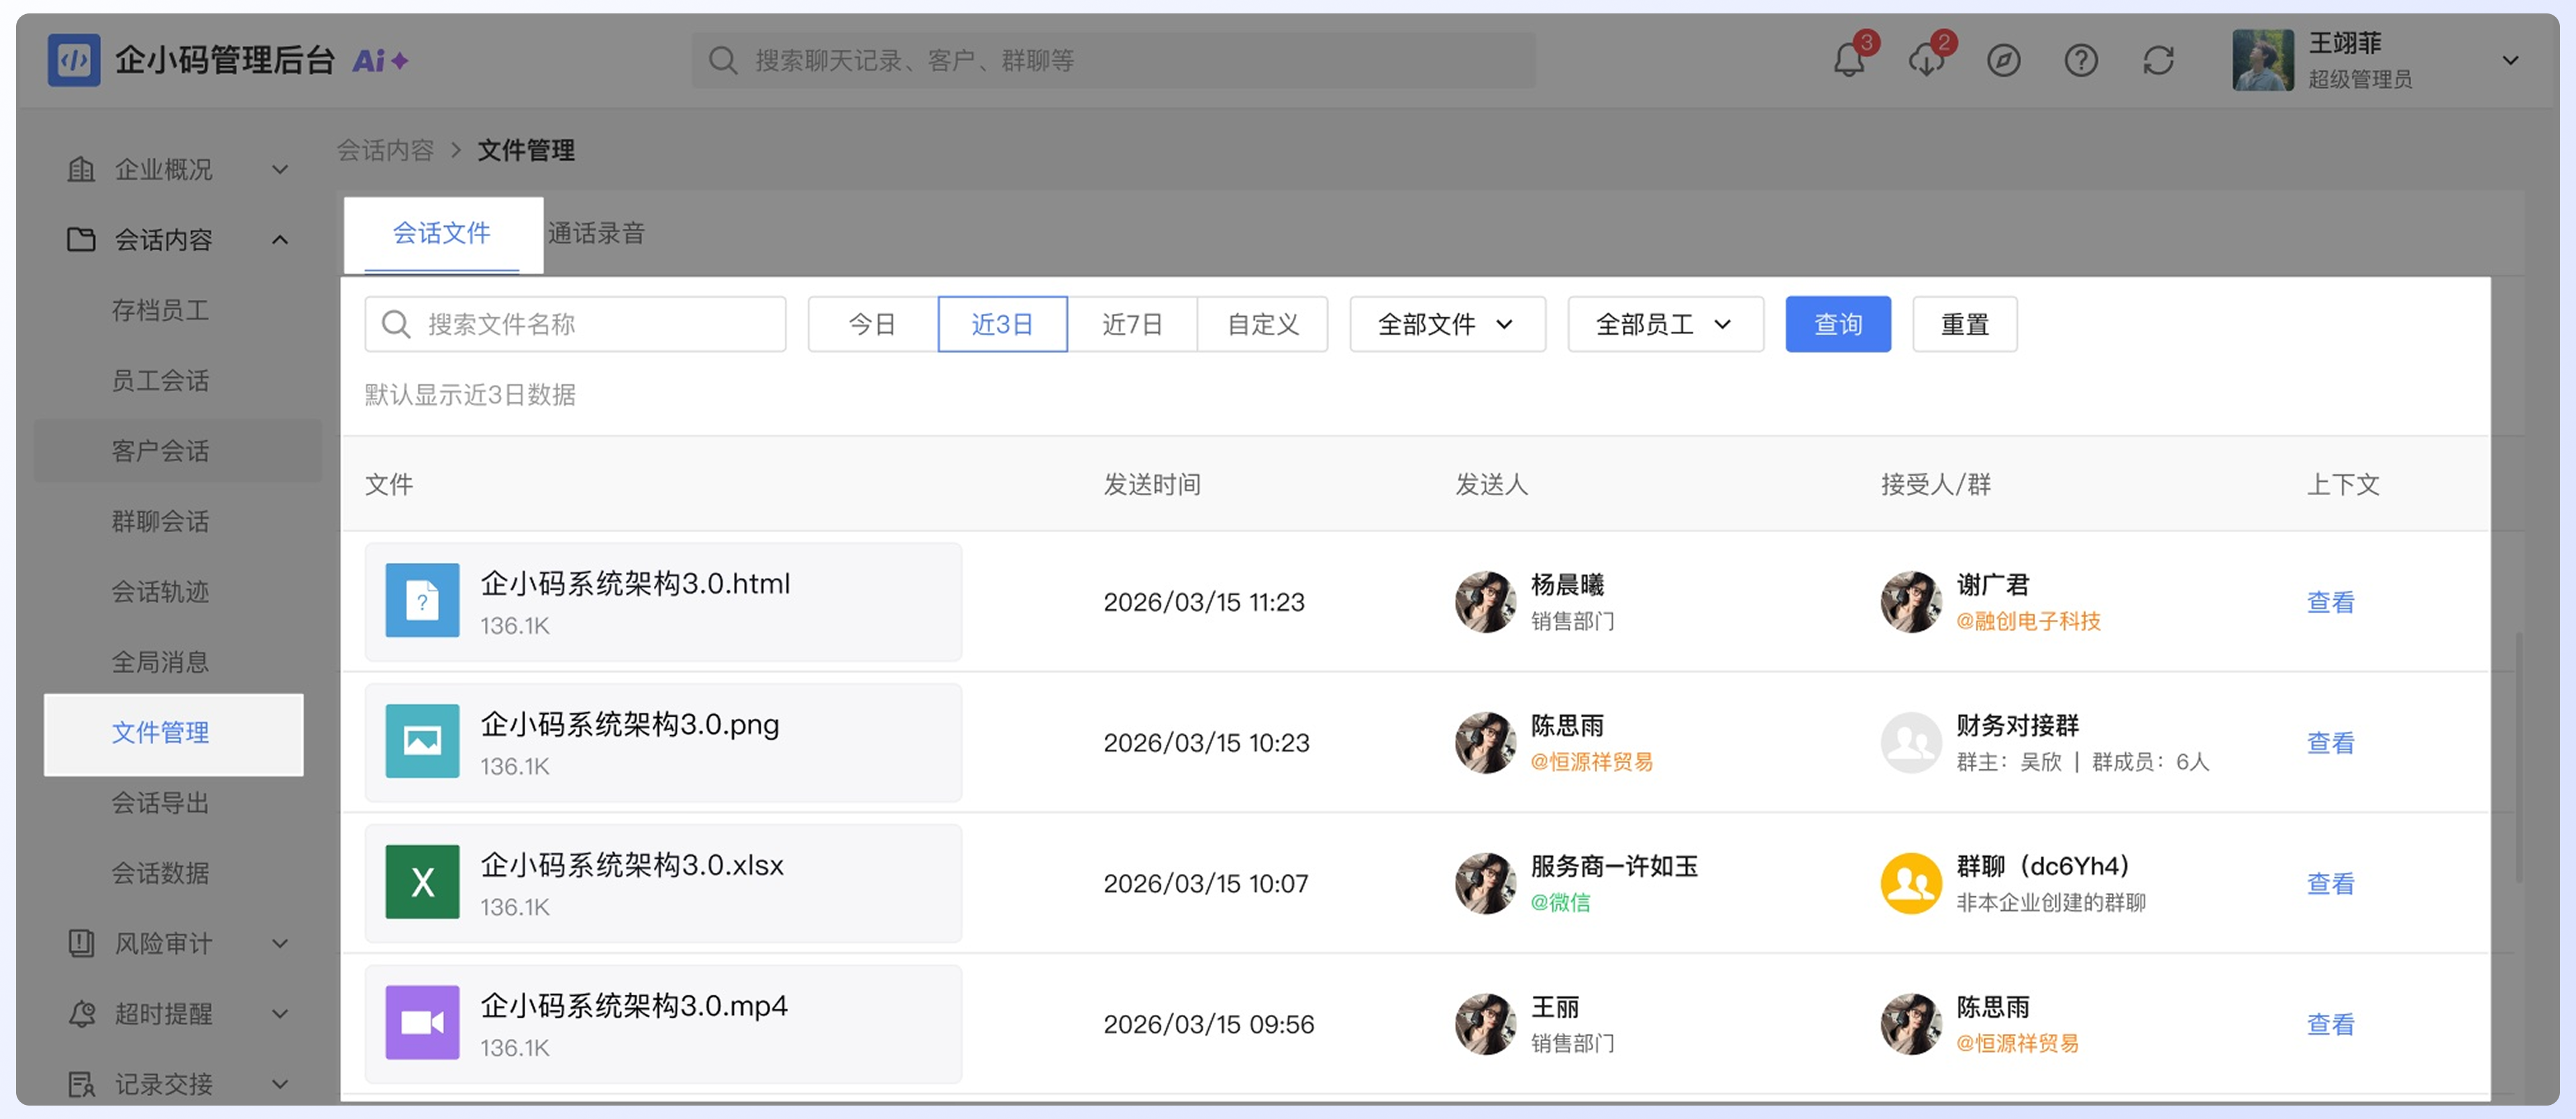Click 会话内容 breadcrumb link
The width and height of the screenshot is (2576, 1119).
click(x=386, y=151)
